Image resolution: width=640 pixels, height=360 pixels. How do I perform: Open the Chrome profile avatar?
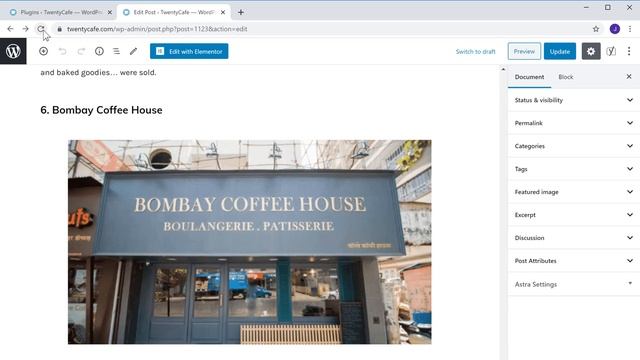click(615, 29)
